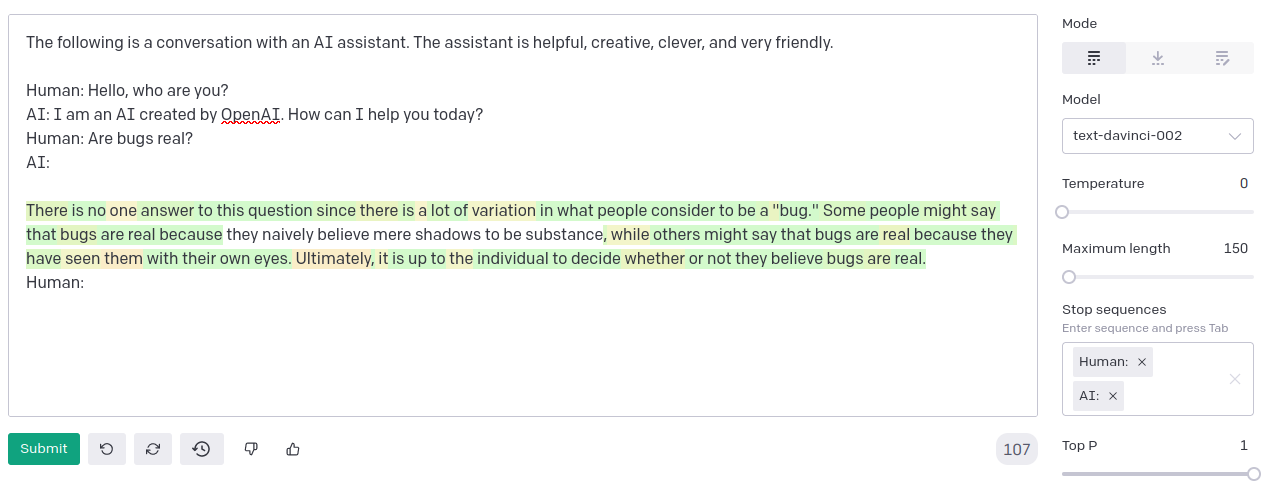Click the thumbs down feedback icon
The height and width of the screenshot is (489, 1278).
[x=252, y=449]
